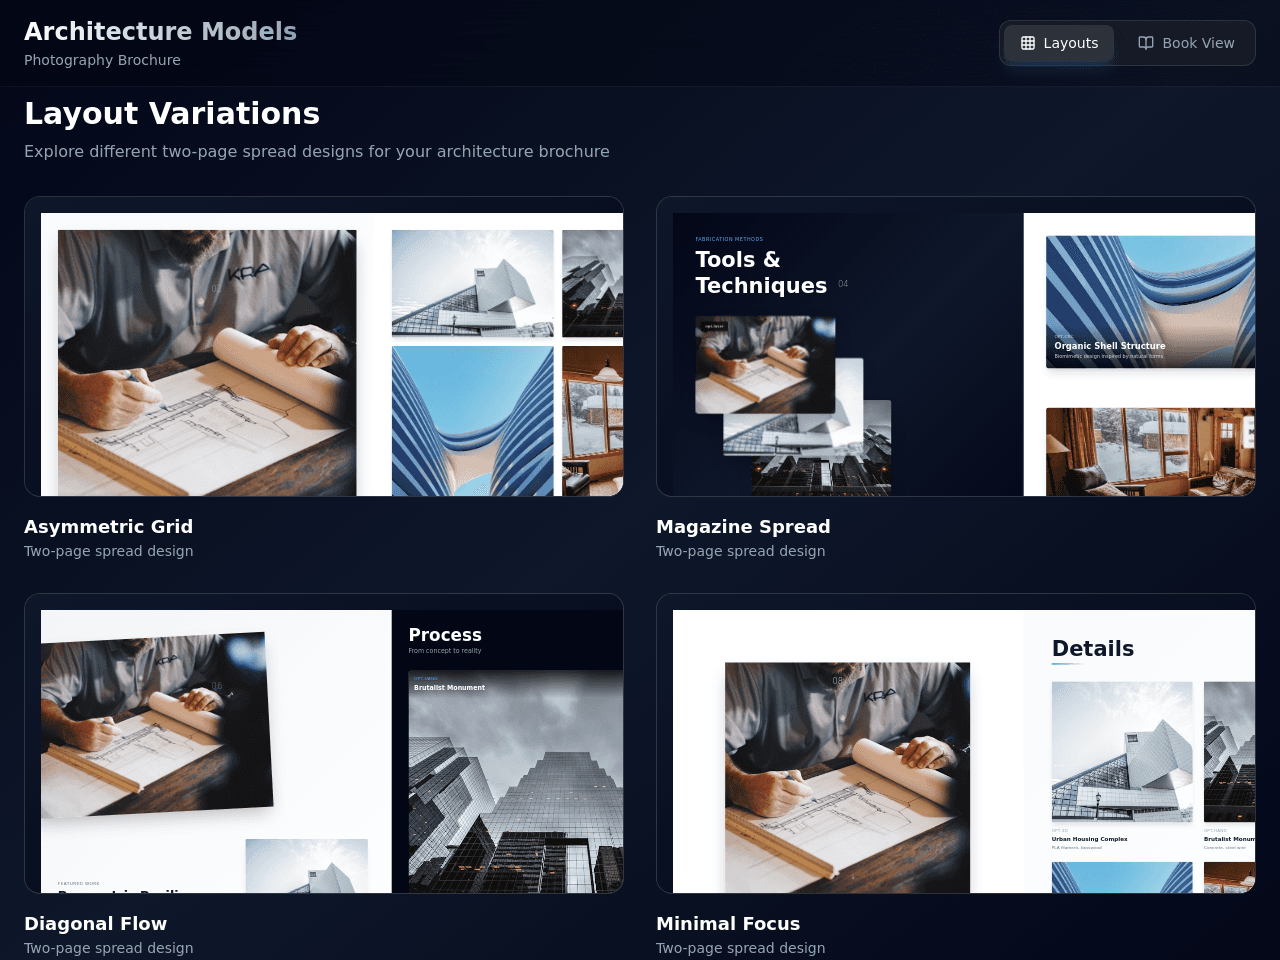Open the Book View tab

[1186, 43]
